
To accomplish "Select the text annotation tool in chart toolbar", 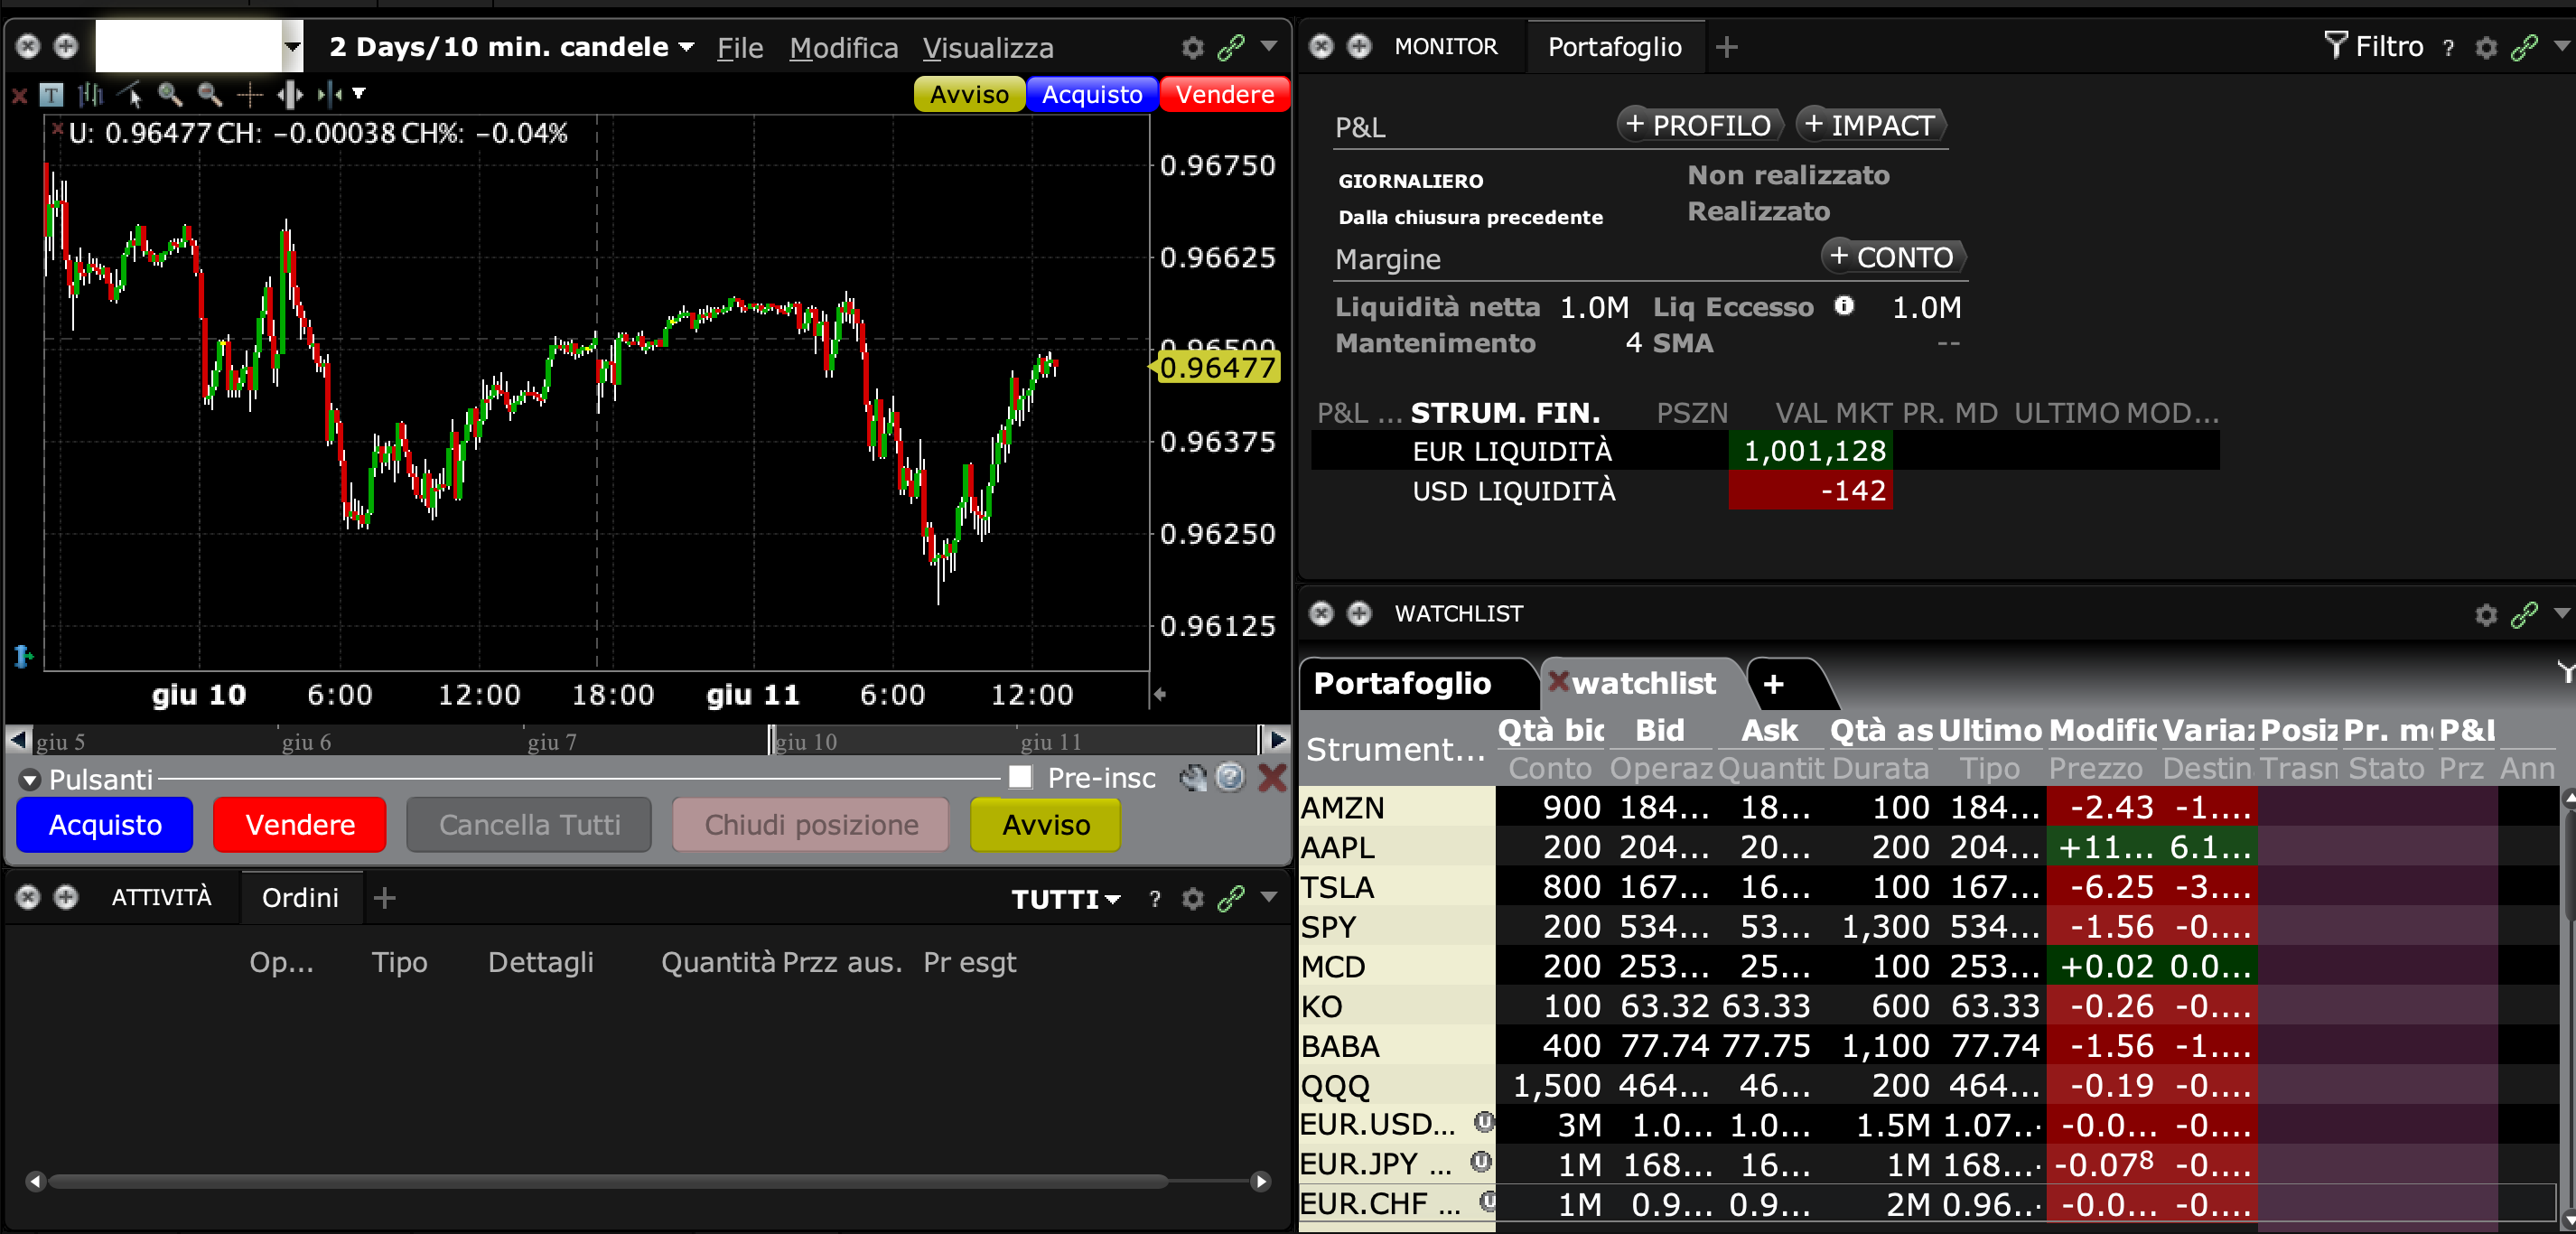I will pos(51,95).
